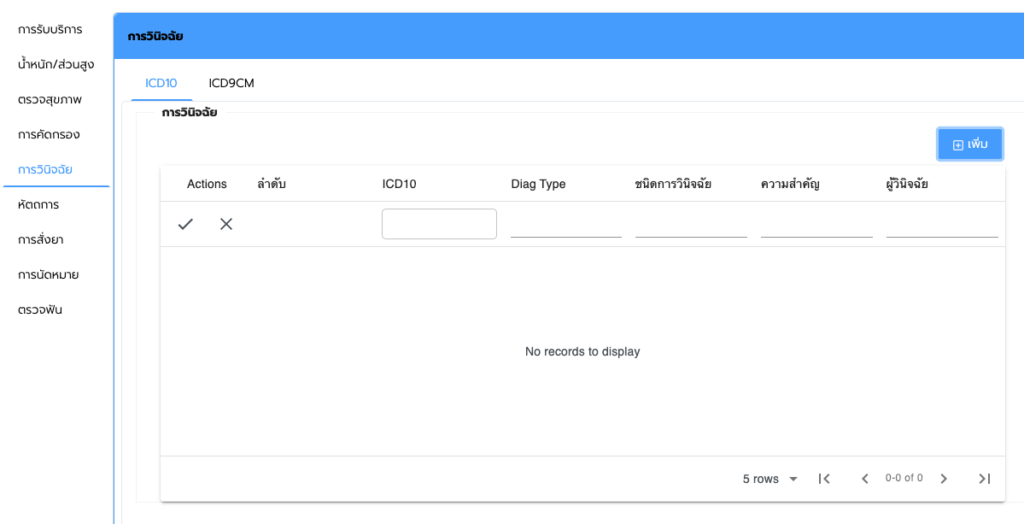Navigate to การสั่งยา in the sidebar
The height and width of the screenshot is (524, 1024).
[x=41, y=239]
